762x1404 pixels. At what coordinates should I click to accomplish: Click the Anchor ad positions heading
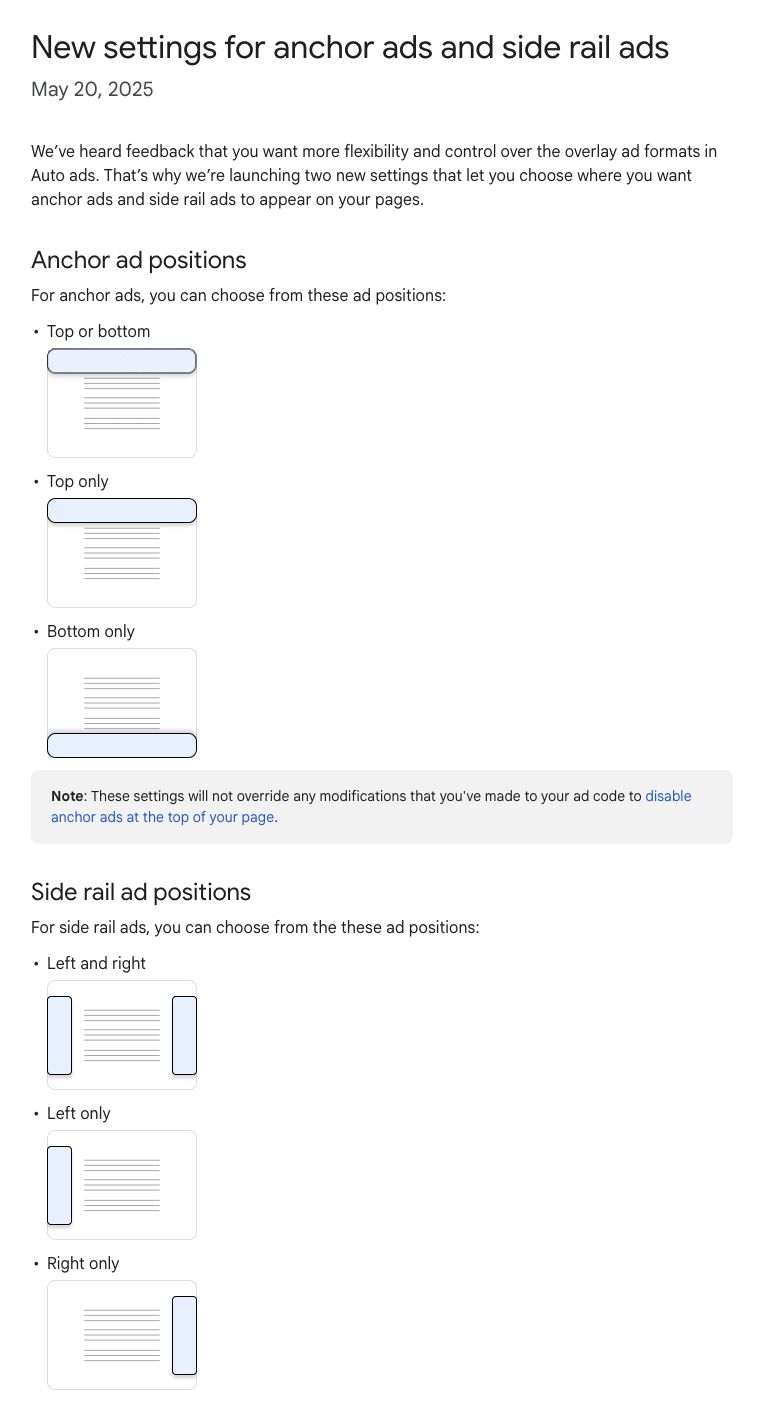click(138, 260)
